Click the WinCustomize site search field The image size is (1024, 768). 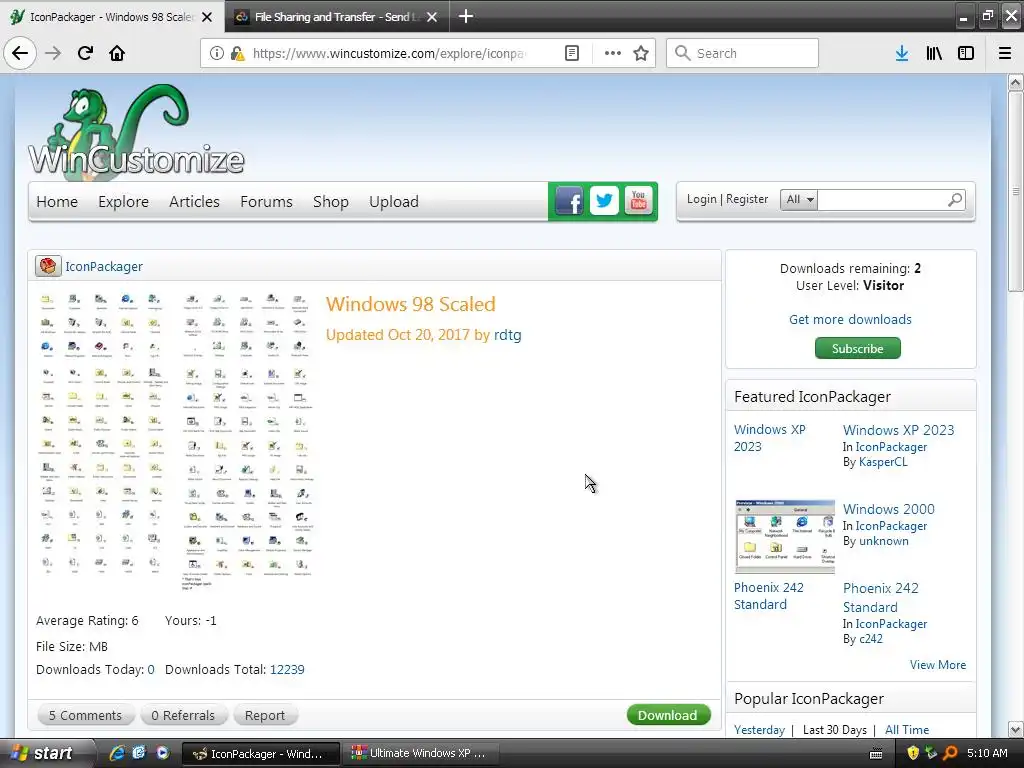coord(882,200)
